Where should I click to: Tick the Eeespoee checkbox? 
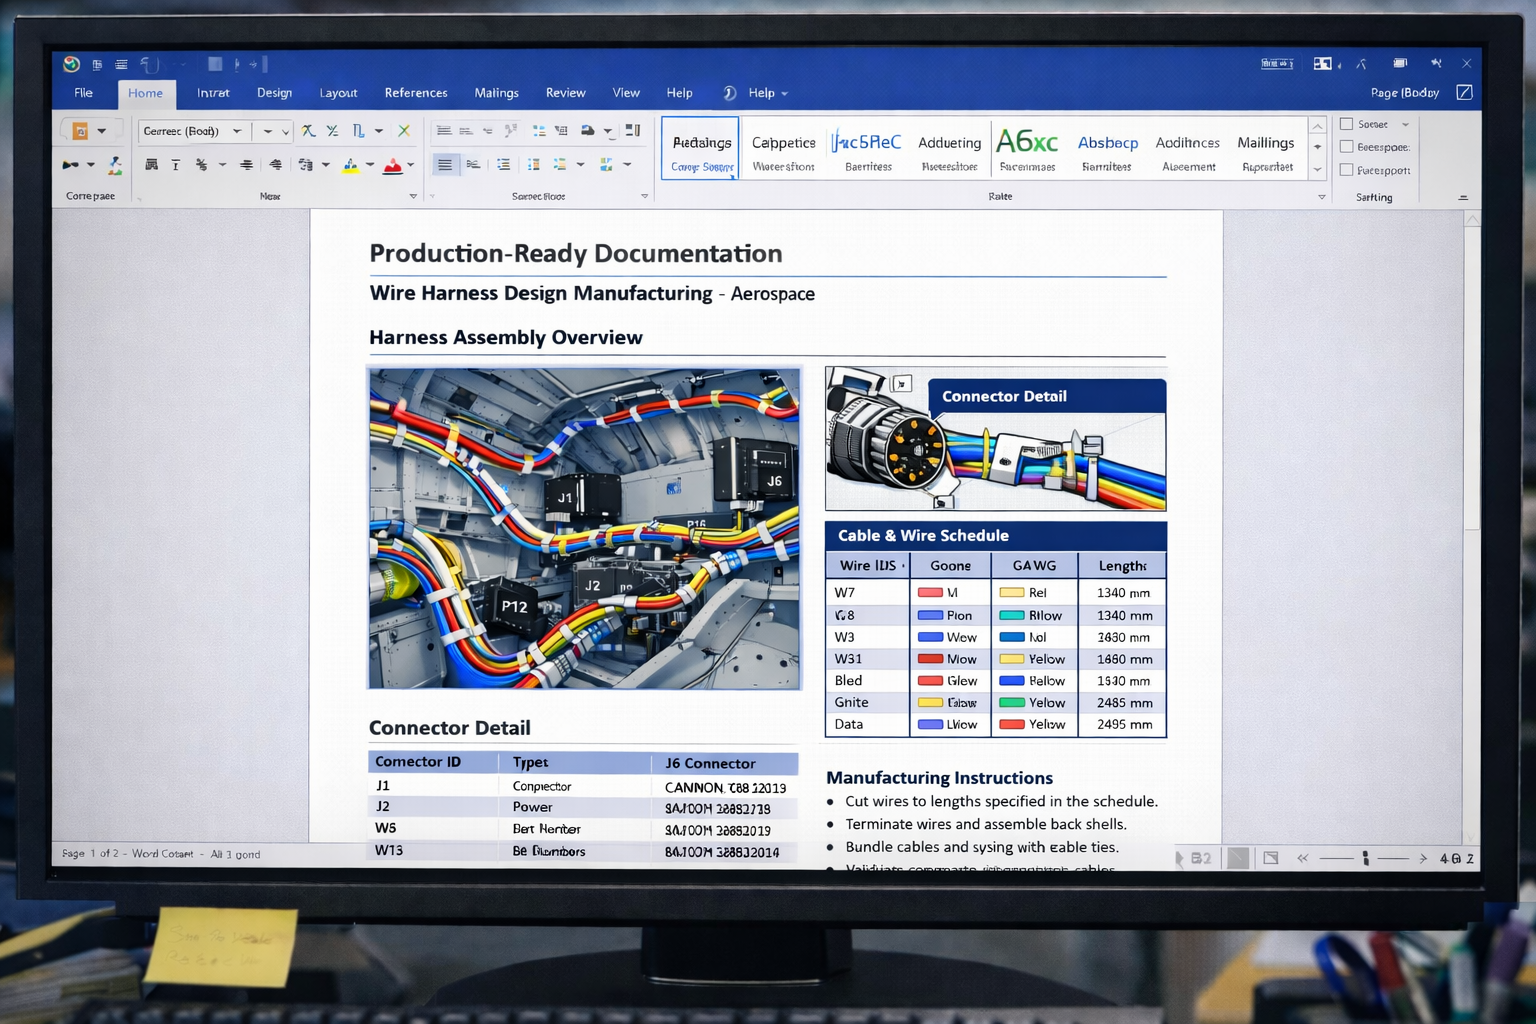pos(1346,147)
